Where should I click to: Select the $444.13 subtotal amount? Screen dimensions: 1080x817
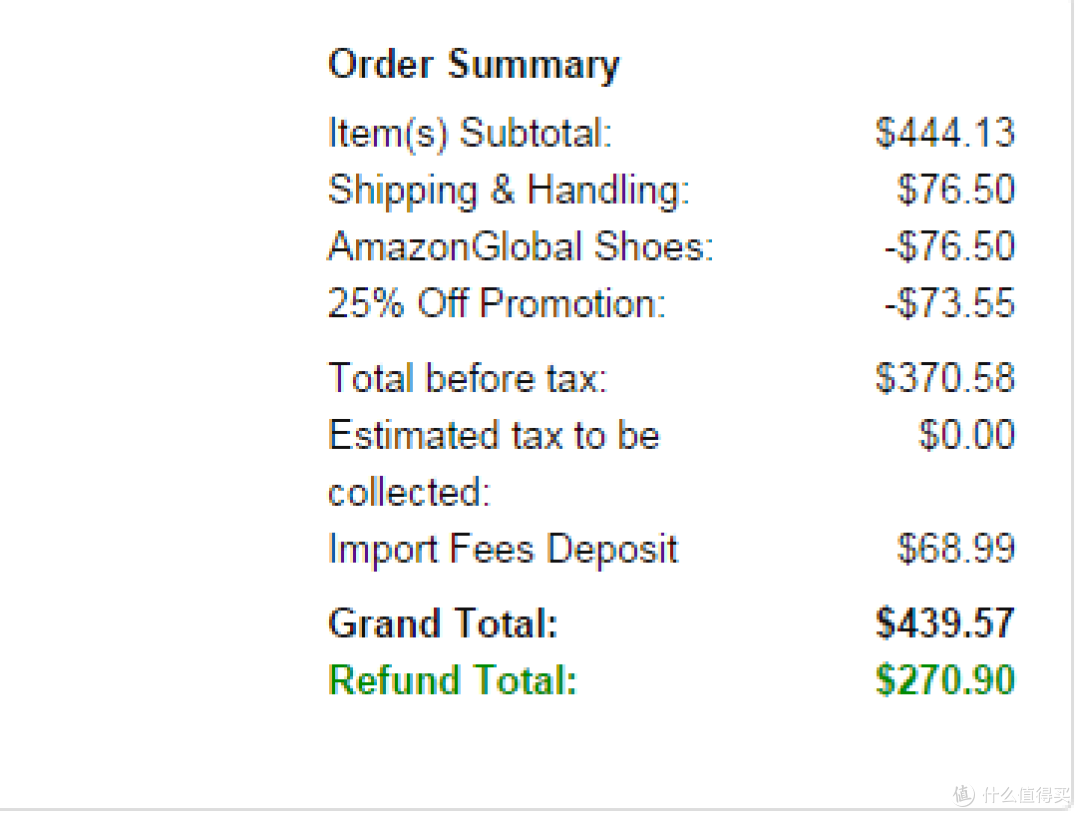(x=944, y=132)
